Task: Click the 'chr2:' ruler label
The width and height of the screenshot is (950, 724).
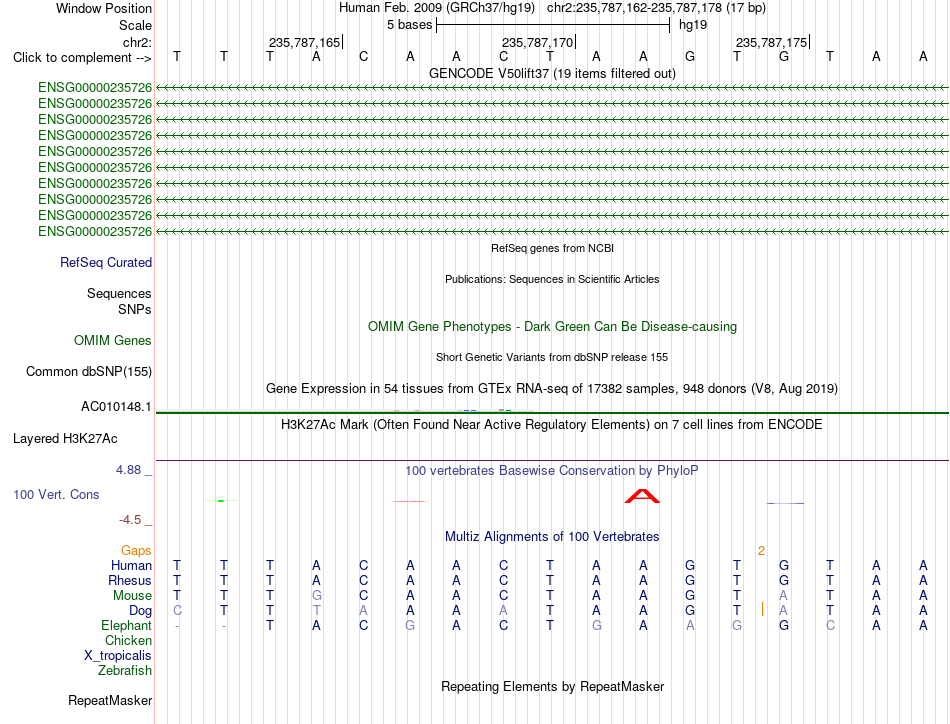Action: [x=137, y=42]
